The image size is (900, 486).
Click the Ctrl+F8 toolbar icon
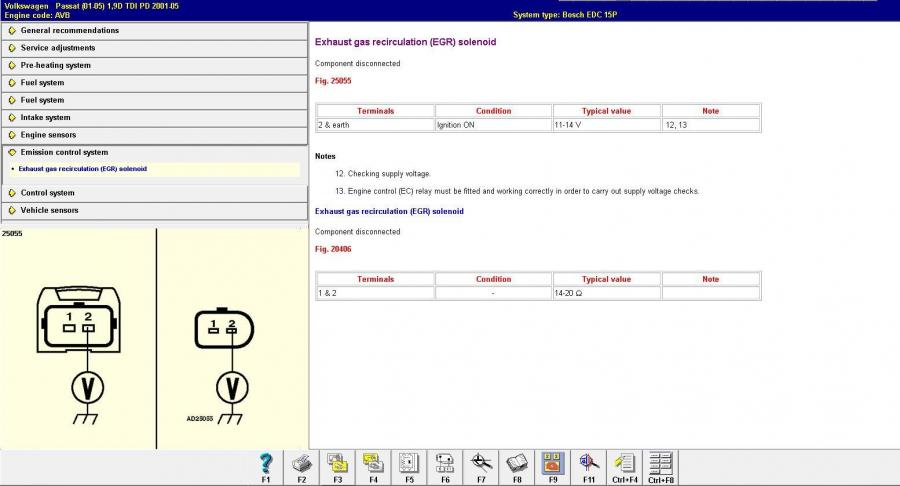point(660,463)
